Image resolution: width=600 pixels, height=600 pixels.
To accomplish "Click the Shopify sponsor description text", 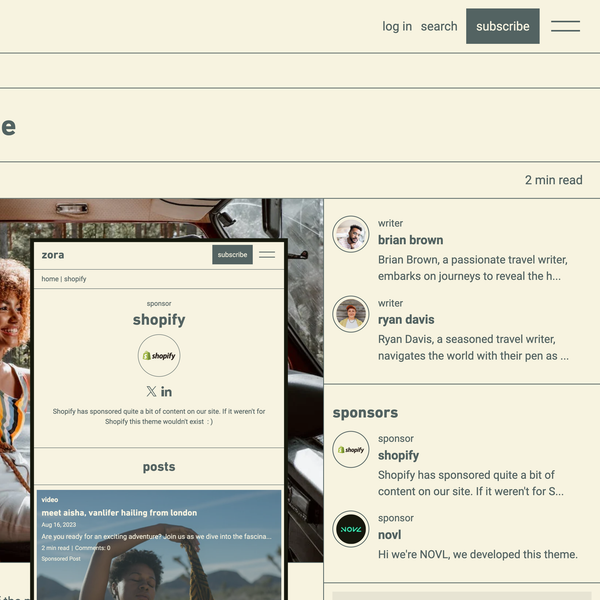I will pos(471,483).
